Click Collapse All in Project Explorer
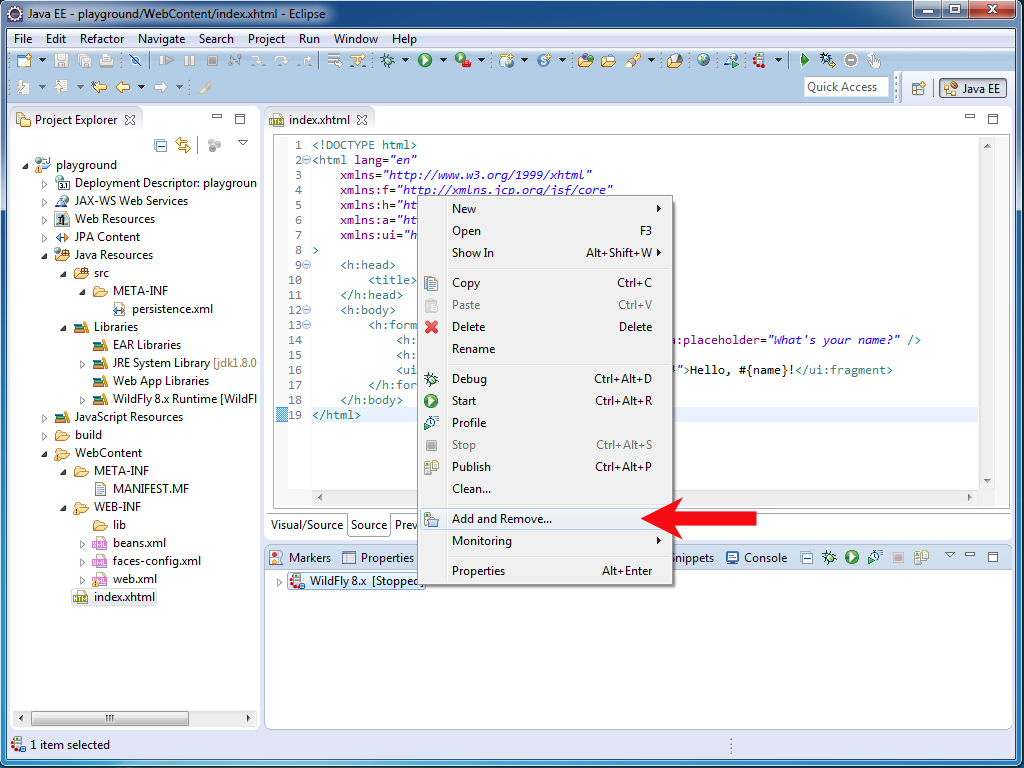The width and height of the screenshot is (1024, 768). point(161,145)
